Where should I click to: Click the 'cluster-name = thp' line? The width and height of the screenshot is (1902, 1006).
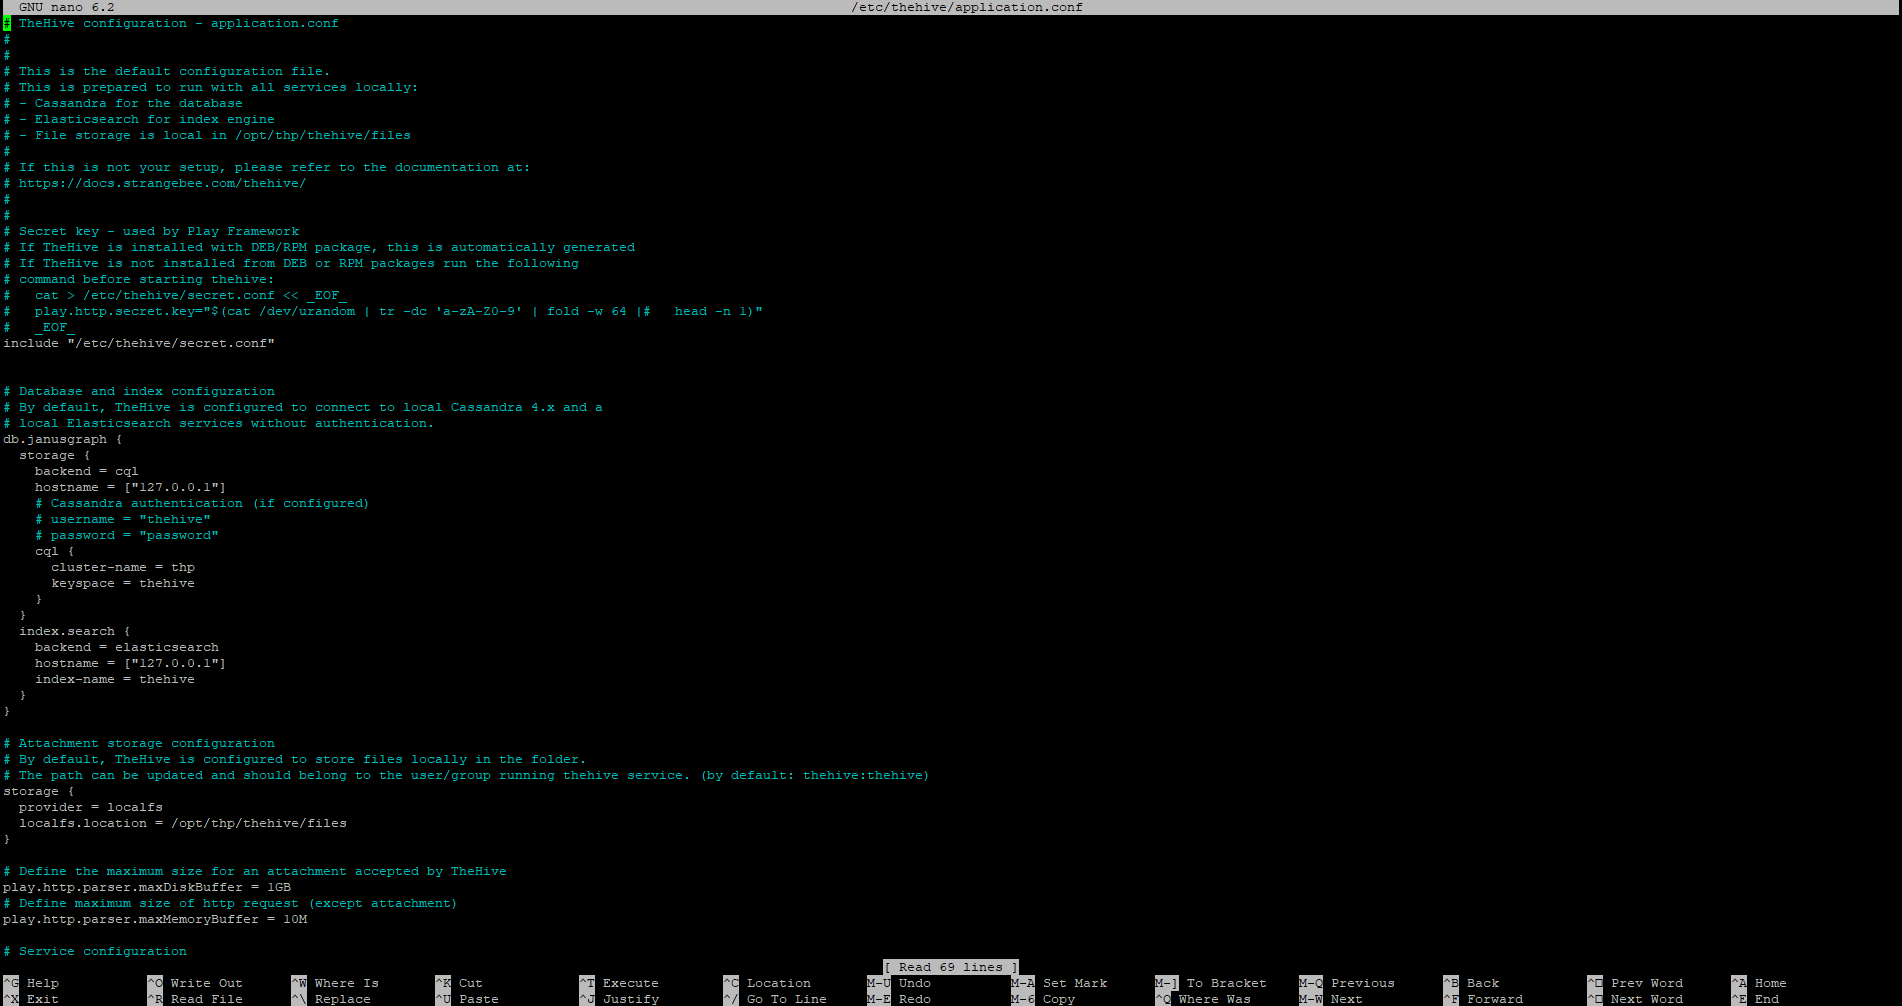click(123, 567)
